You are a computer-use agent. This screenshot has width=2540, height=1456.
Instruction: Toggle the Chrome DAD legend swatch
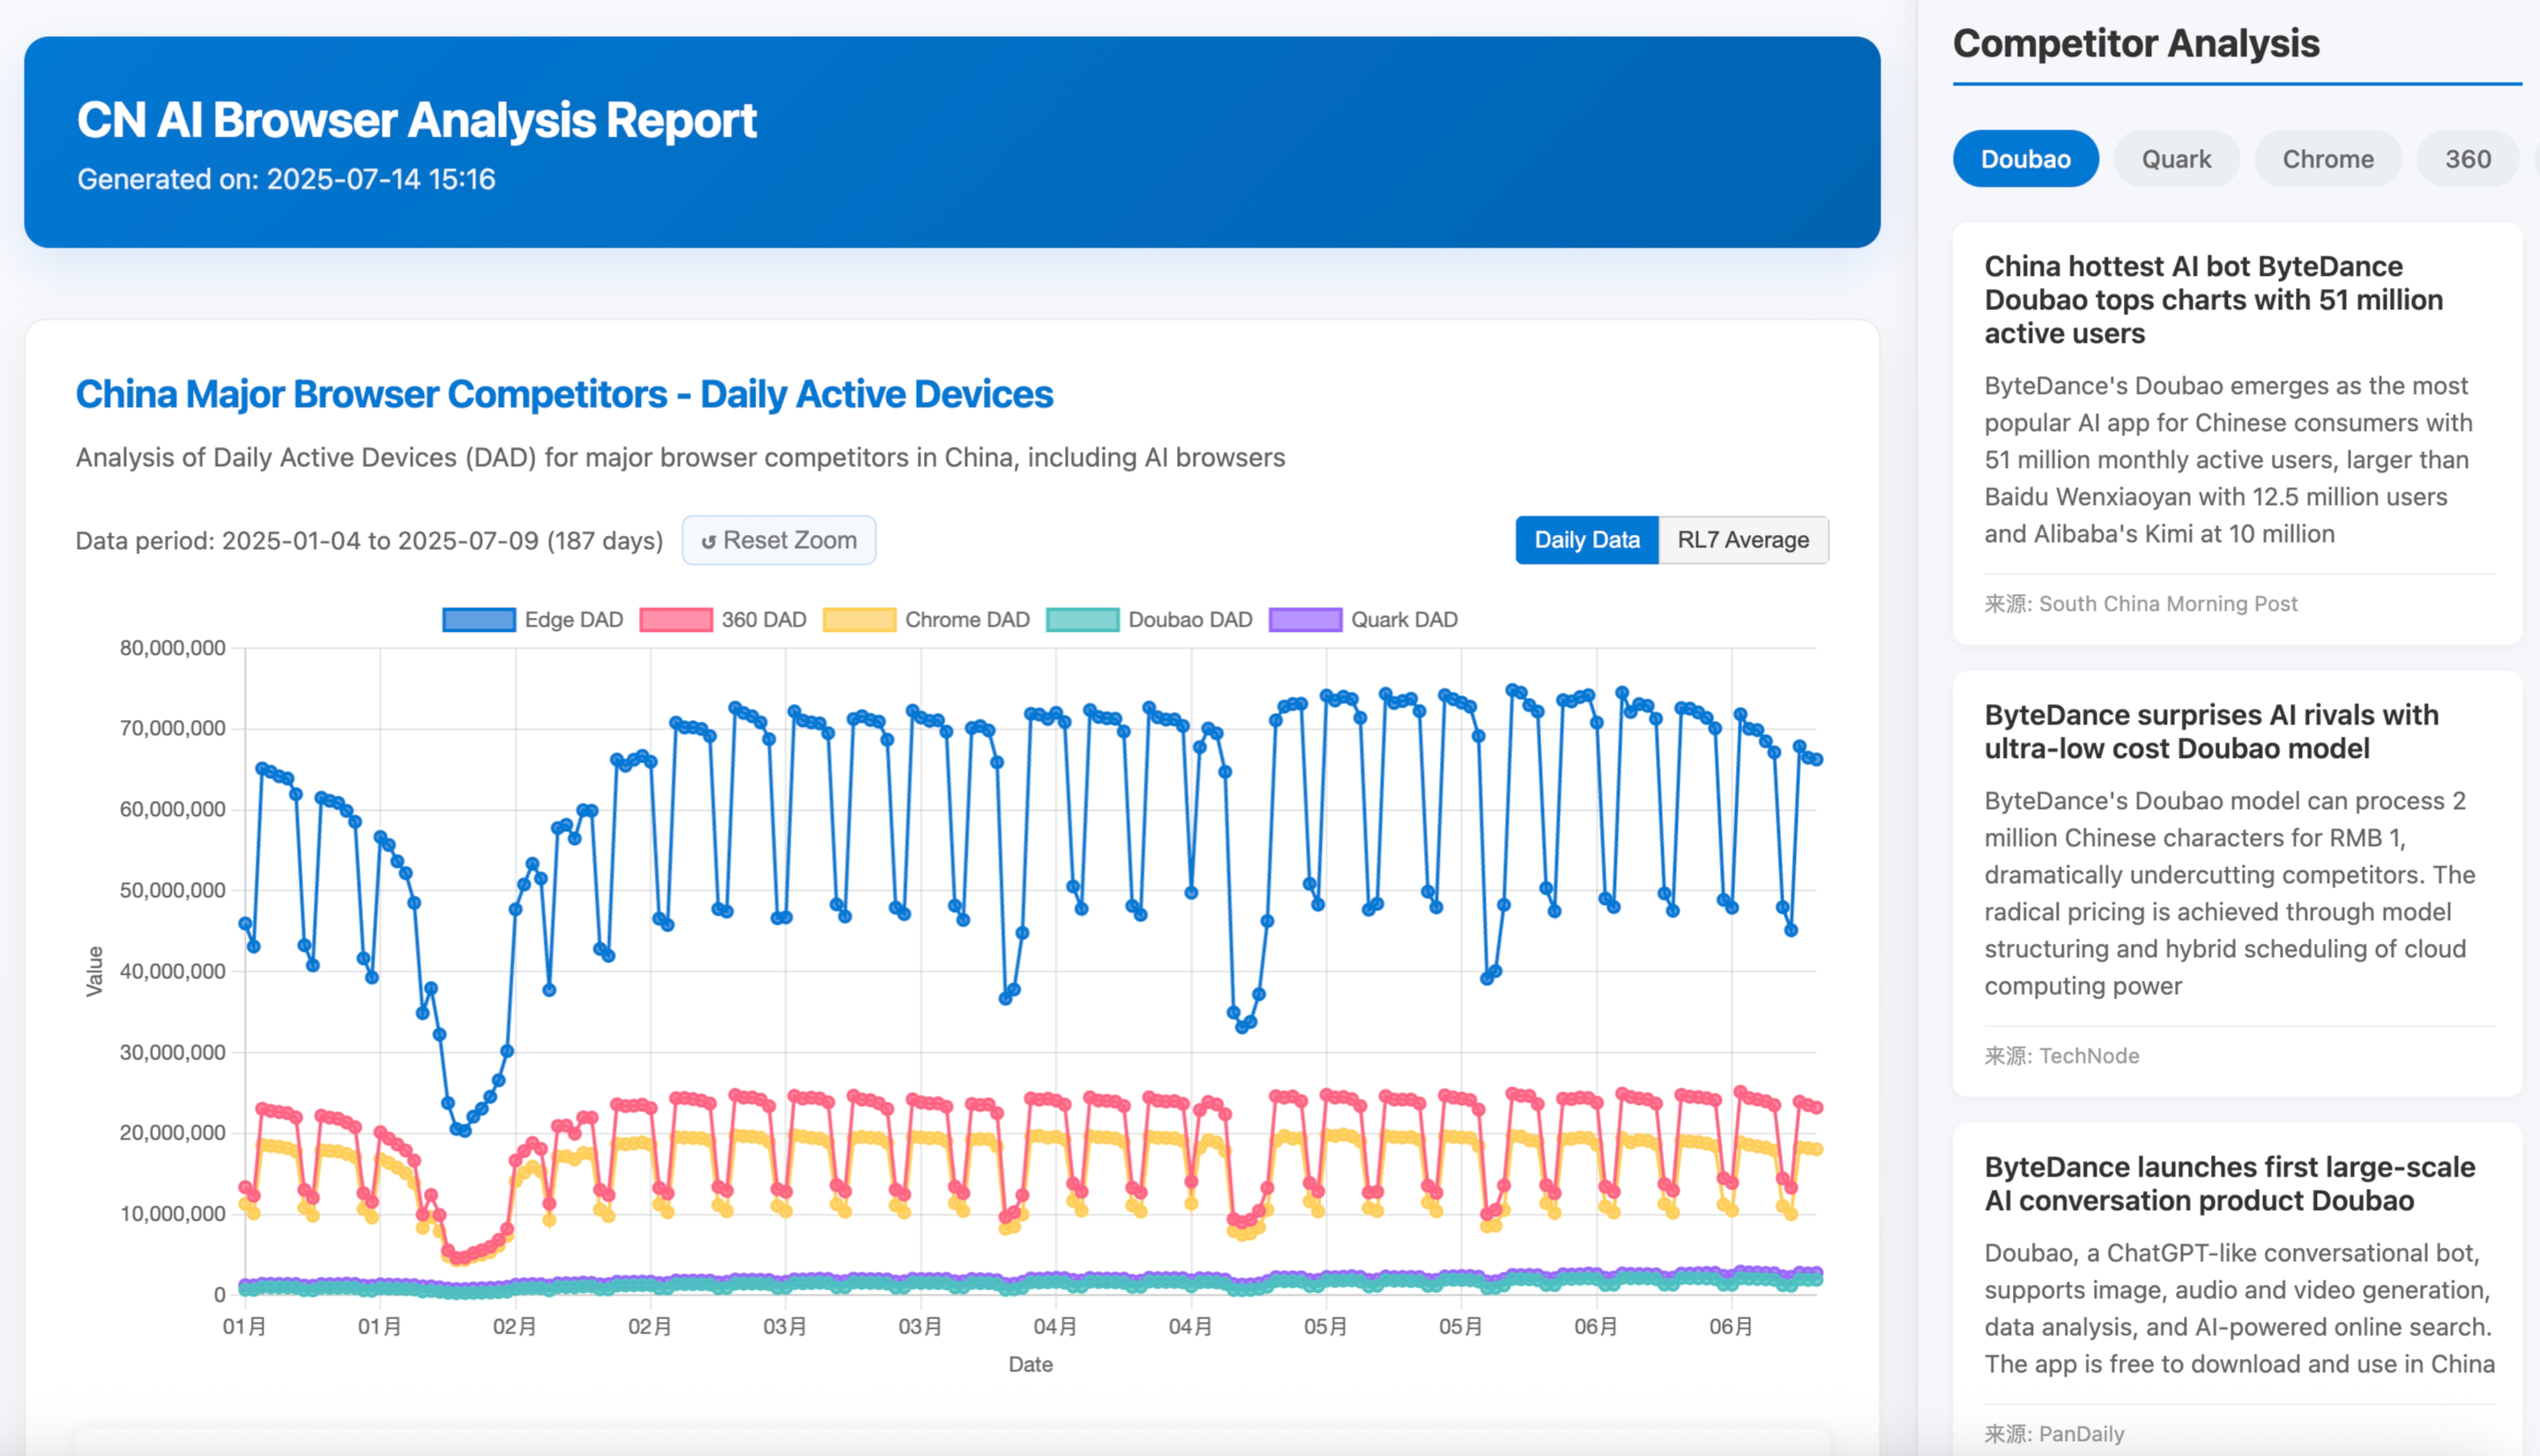(859, 620)
